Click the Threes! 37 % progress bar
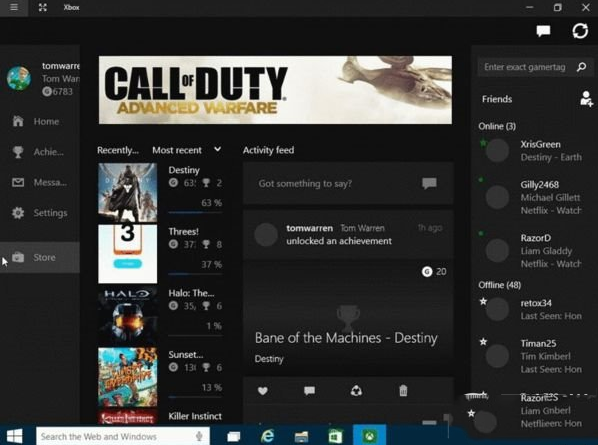 coord(195,273)
